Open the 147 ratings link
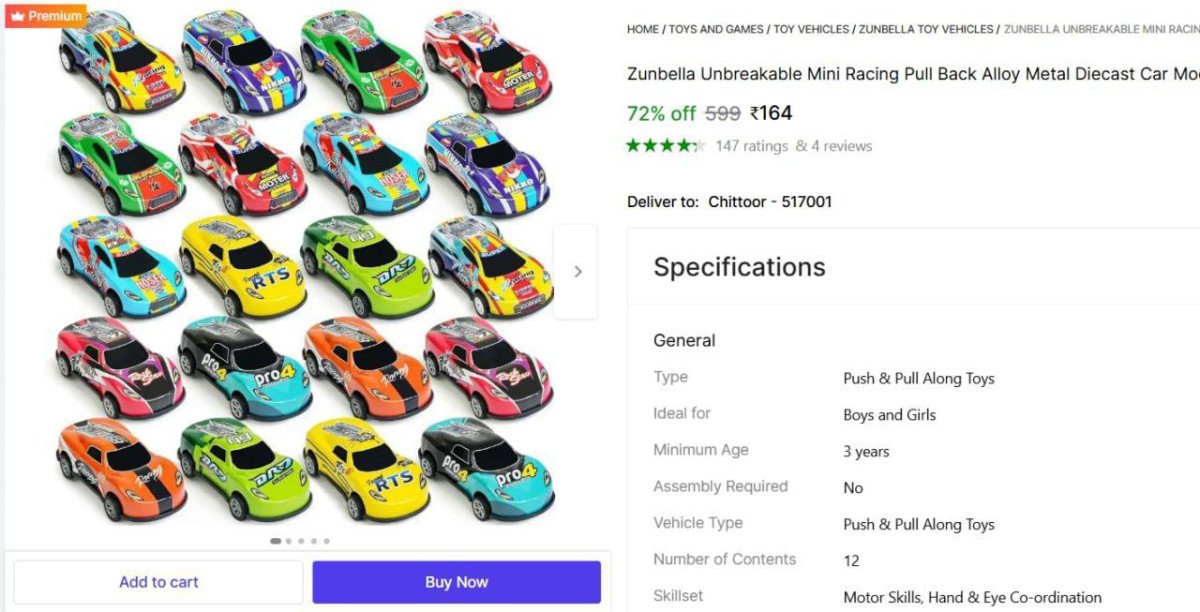 (x=751, y=146)
